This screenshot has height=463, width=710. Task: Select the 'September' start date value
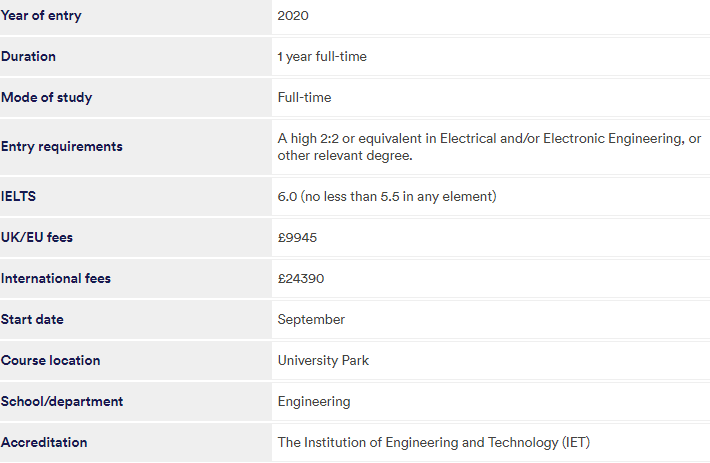pos(311,320)
